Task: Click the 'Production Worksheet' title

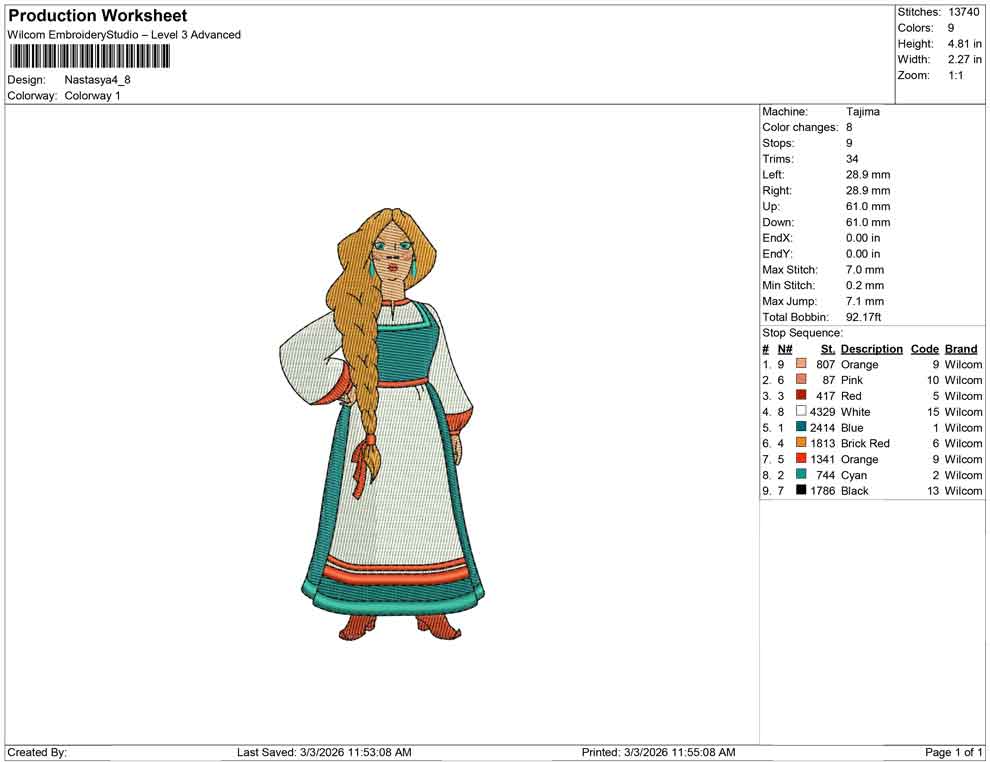Action: click(x=98, y=16)
